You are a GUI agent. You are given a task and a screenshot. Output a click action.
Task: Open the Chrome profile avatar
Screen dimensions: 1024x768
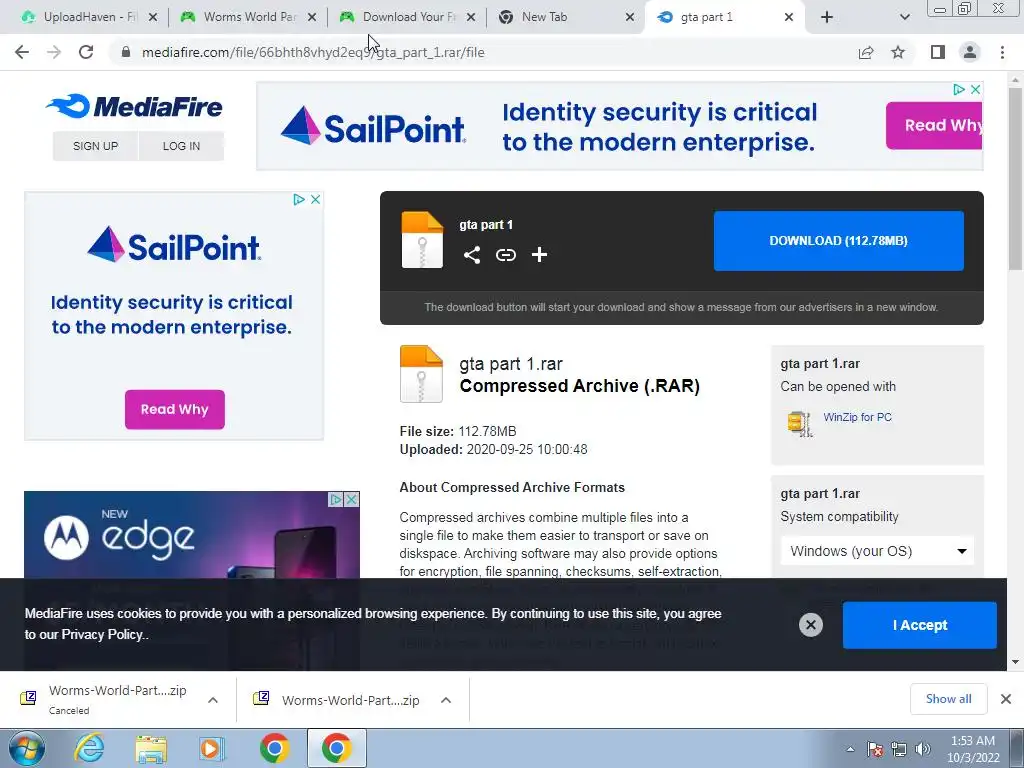point(970,52)
